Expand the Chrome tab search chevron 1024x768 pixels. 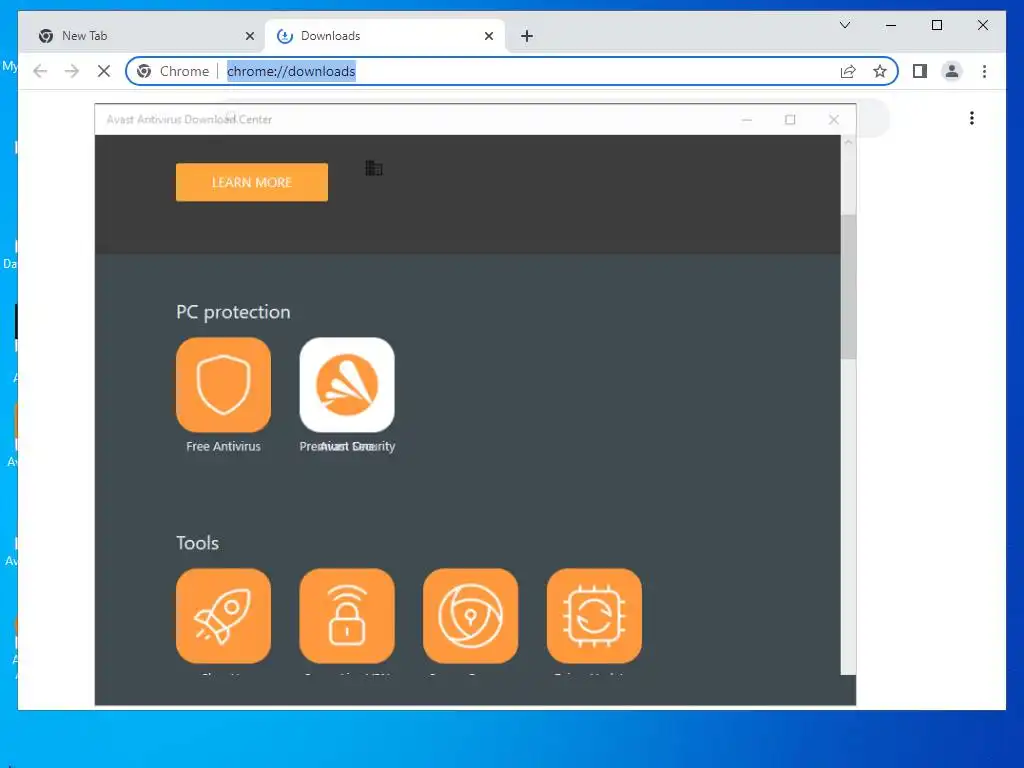(844, 25)
